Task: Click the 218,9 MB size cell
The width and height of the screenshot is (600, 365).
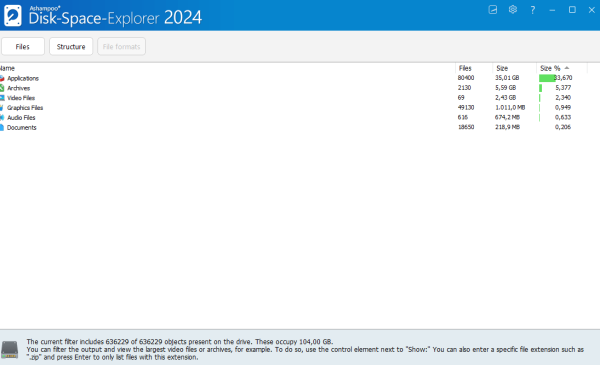Action: pyautogui.click(x=507, y=127)
